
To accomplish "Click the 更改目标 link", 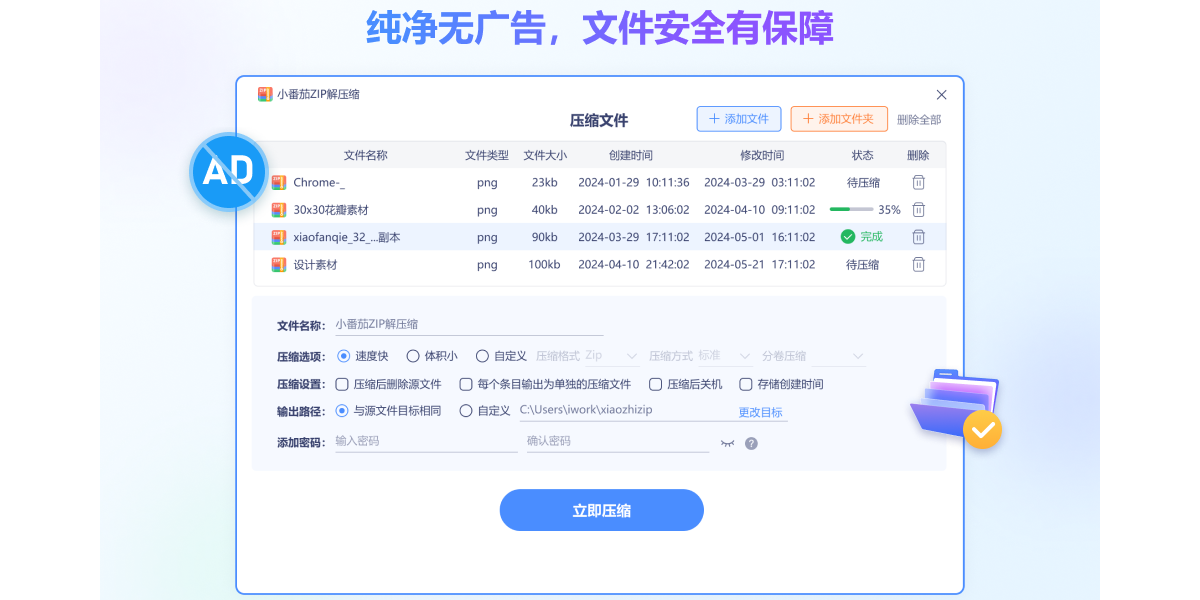I will (761, 412).
